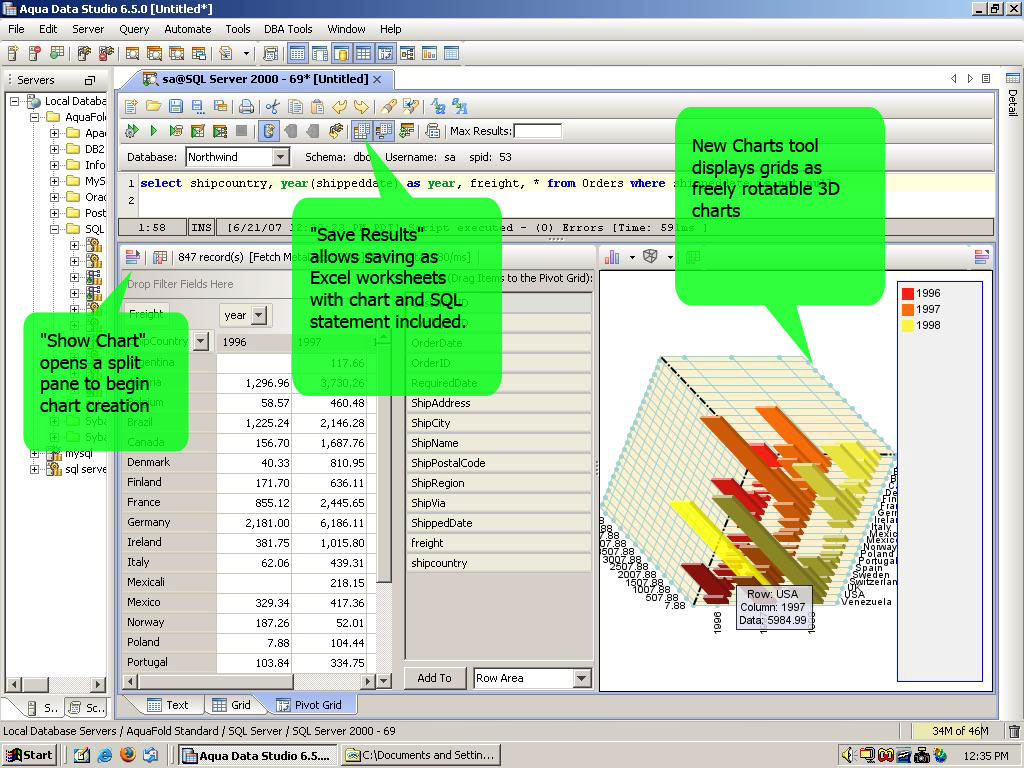Click the red 1996 legend swatch

[x=908, y=293]
